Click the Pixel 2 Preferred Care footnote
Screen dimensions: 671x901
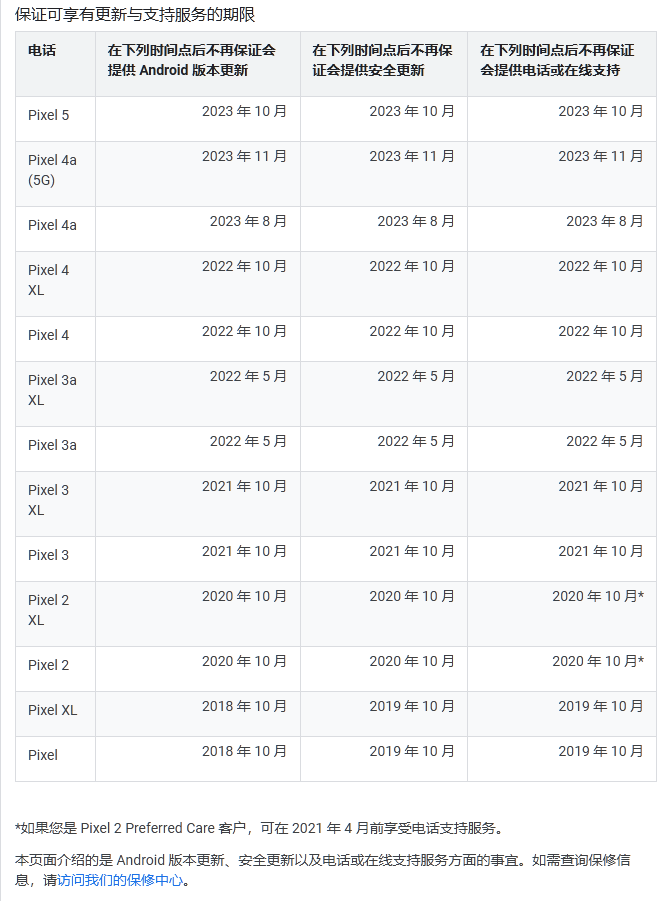coord(258,828)
